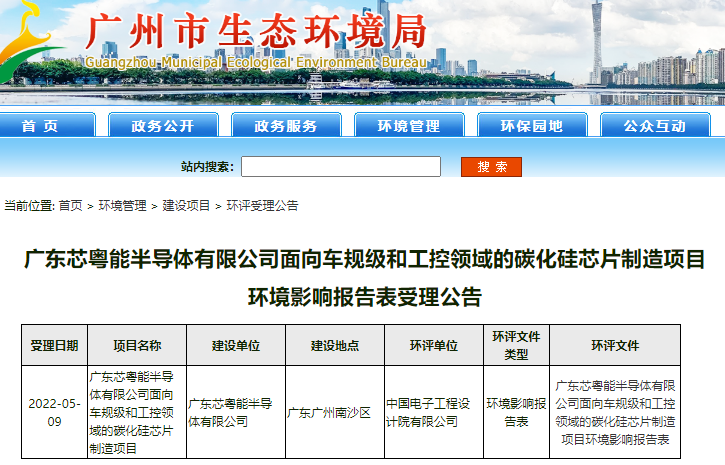Open the 环境影响报告表 document link in table
725x465 pixels.
pos(615,412)
